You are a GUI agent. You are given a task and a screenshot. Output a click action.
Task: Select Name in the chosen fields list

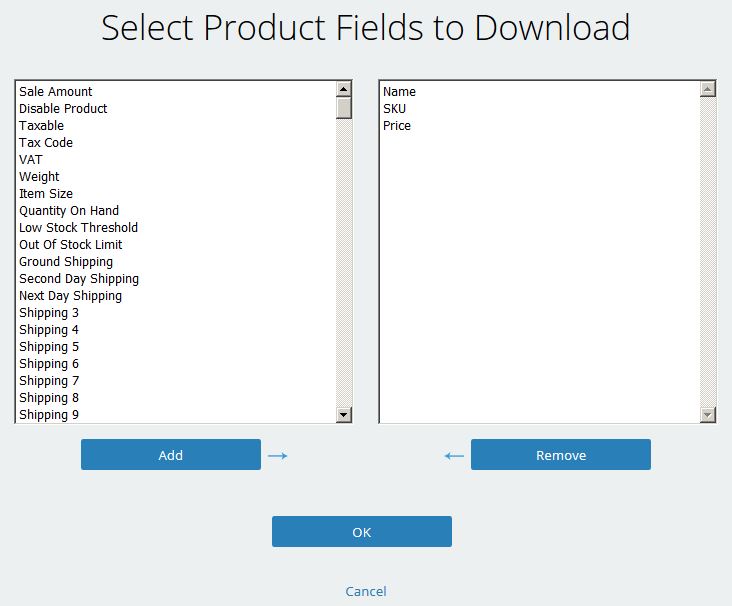[x=540, y=92]
